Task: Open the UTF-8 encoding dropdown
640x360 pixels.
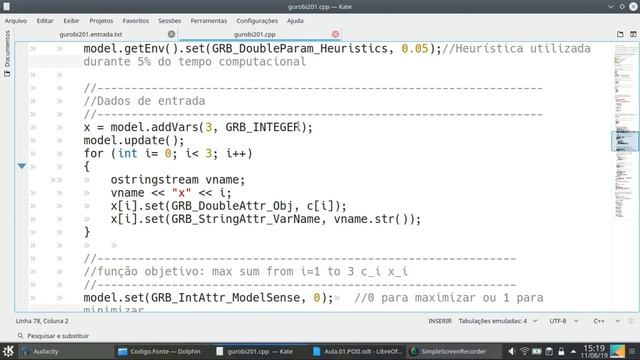Action: pos(564,321)
